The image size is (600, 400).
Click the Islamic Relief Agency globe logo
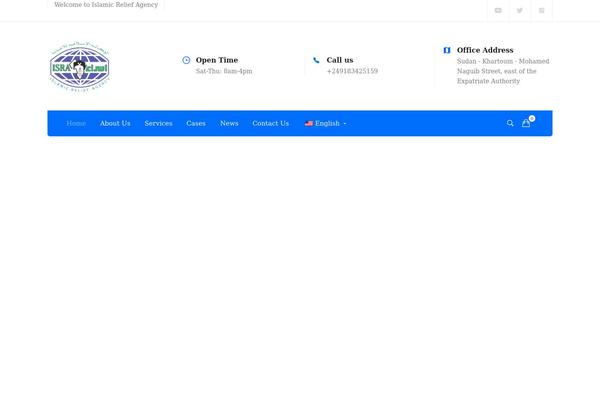pyautogui.click(x=80, y=67)
